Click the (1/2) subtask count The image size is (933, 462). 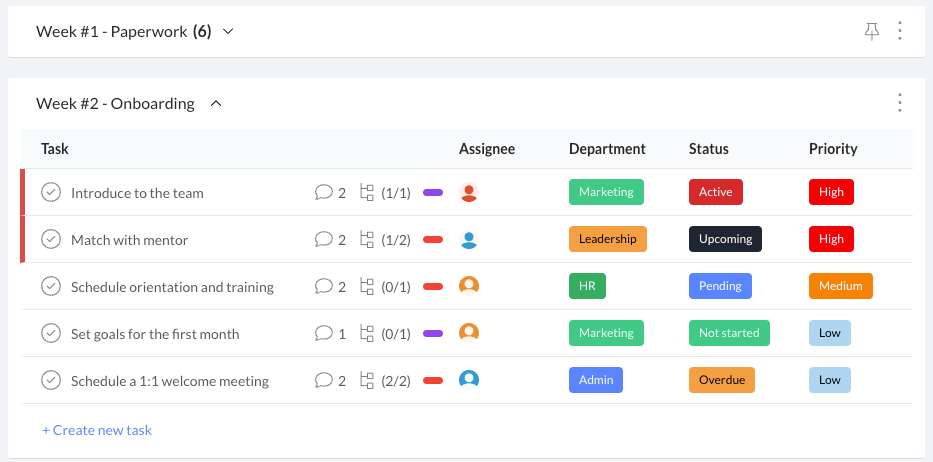396,240
